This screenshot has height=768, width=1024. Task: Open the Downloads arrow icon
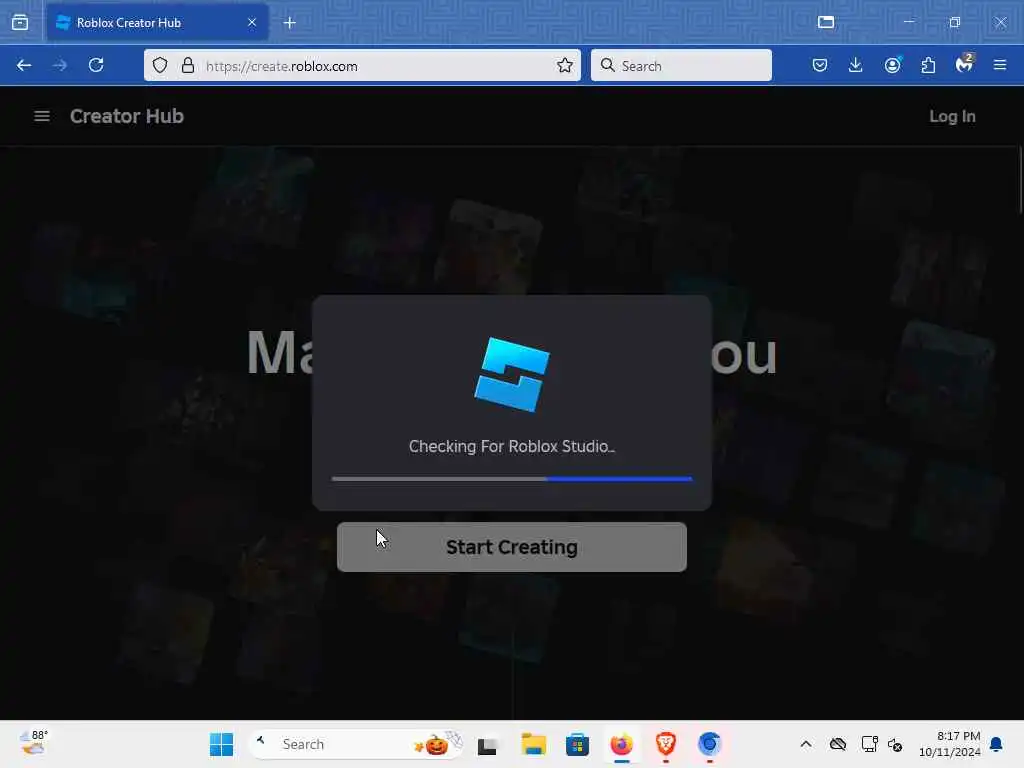pos(856,65)
